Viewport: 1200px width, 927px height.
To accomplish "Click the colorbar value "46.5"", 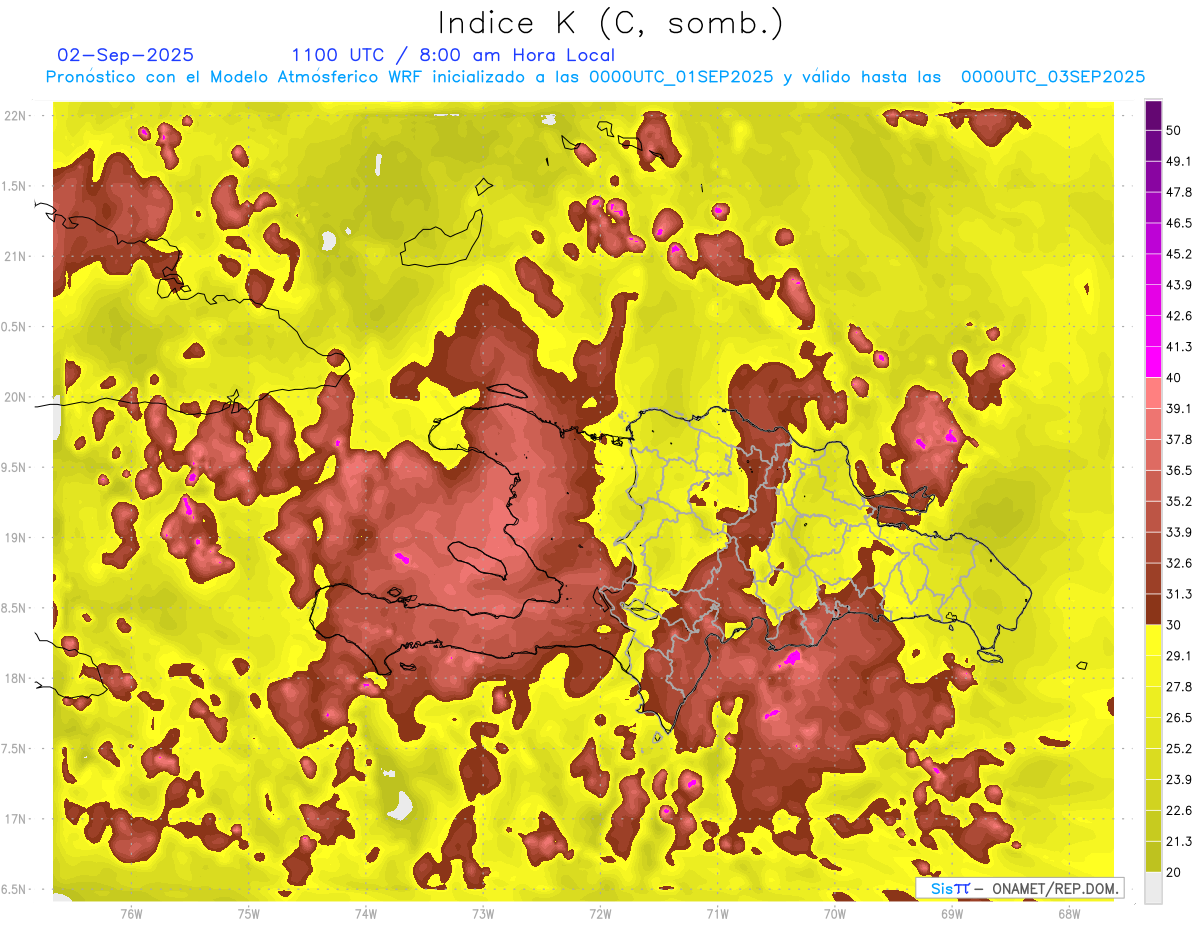I will pos(1178,223).
